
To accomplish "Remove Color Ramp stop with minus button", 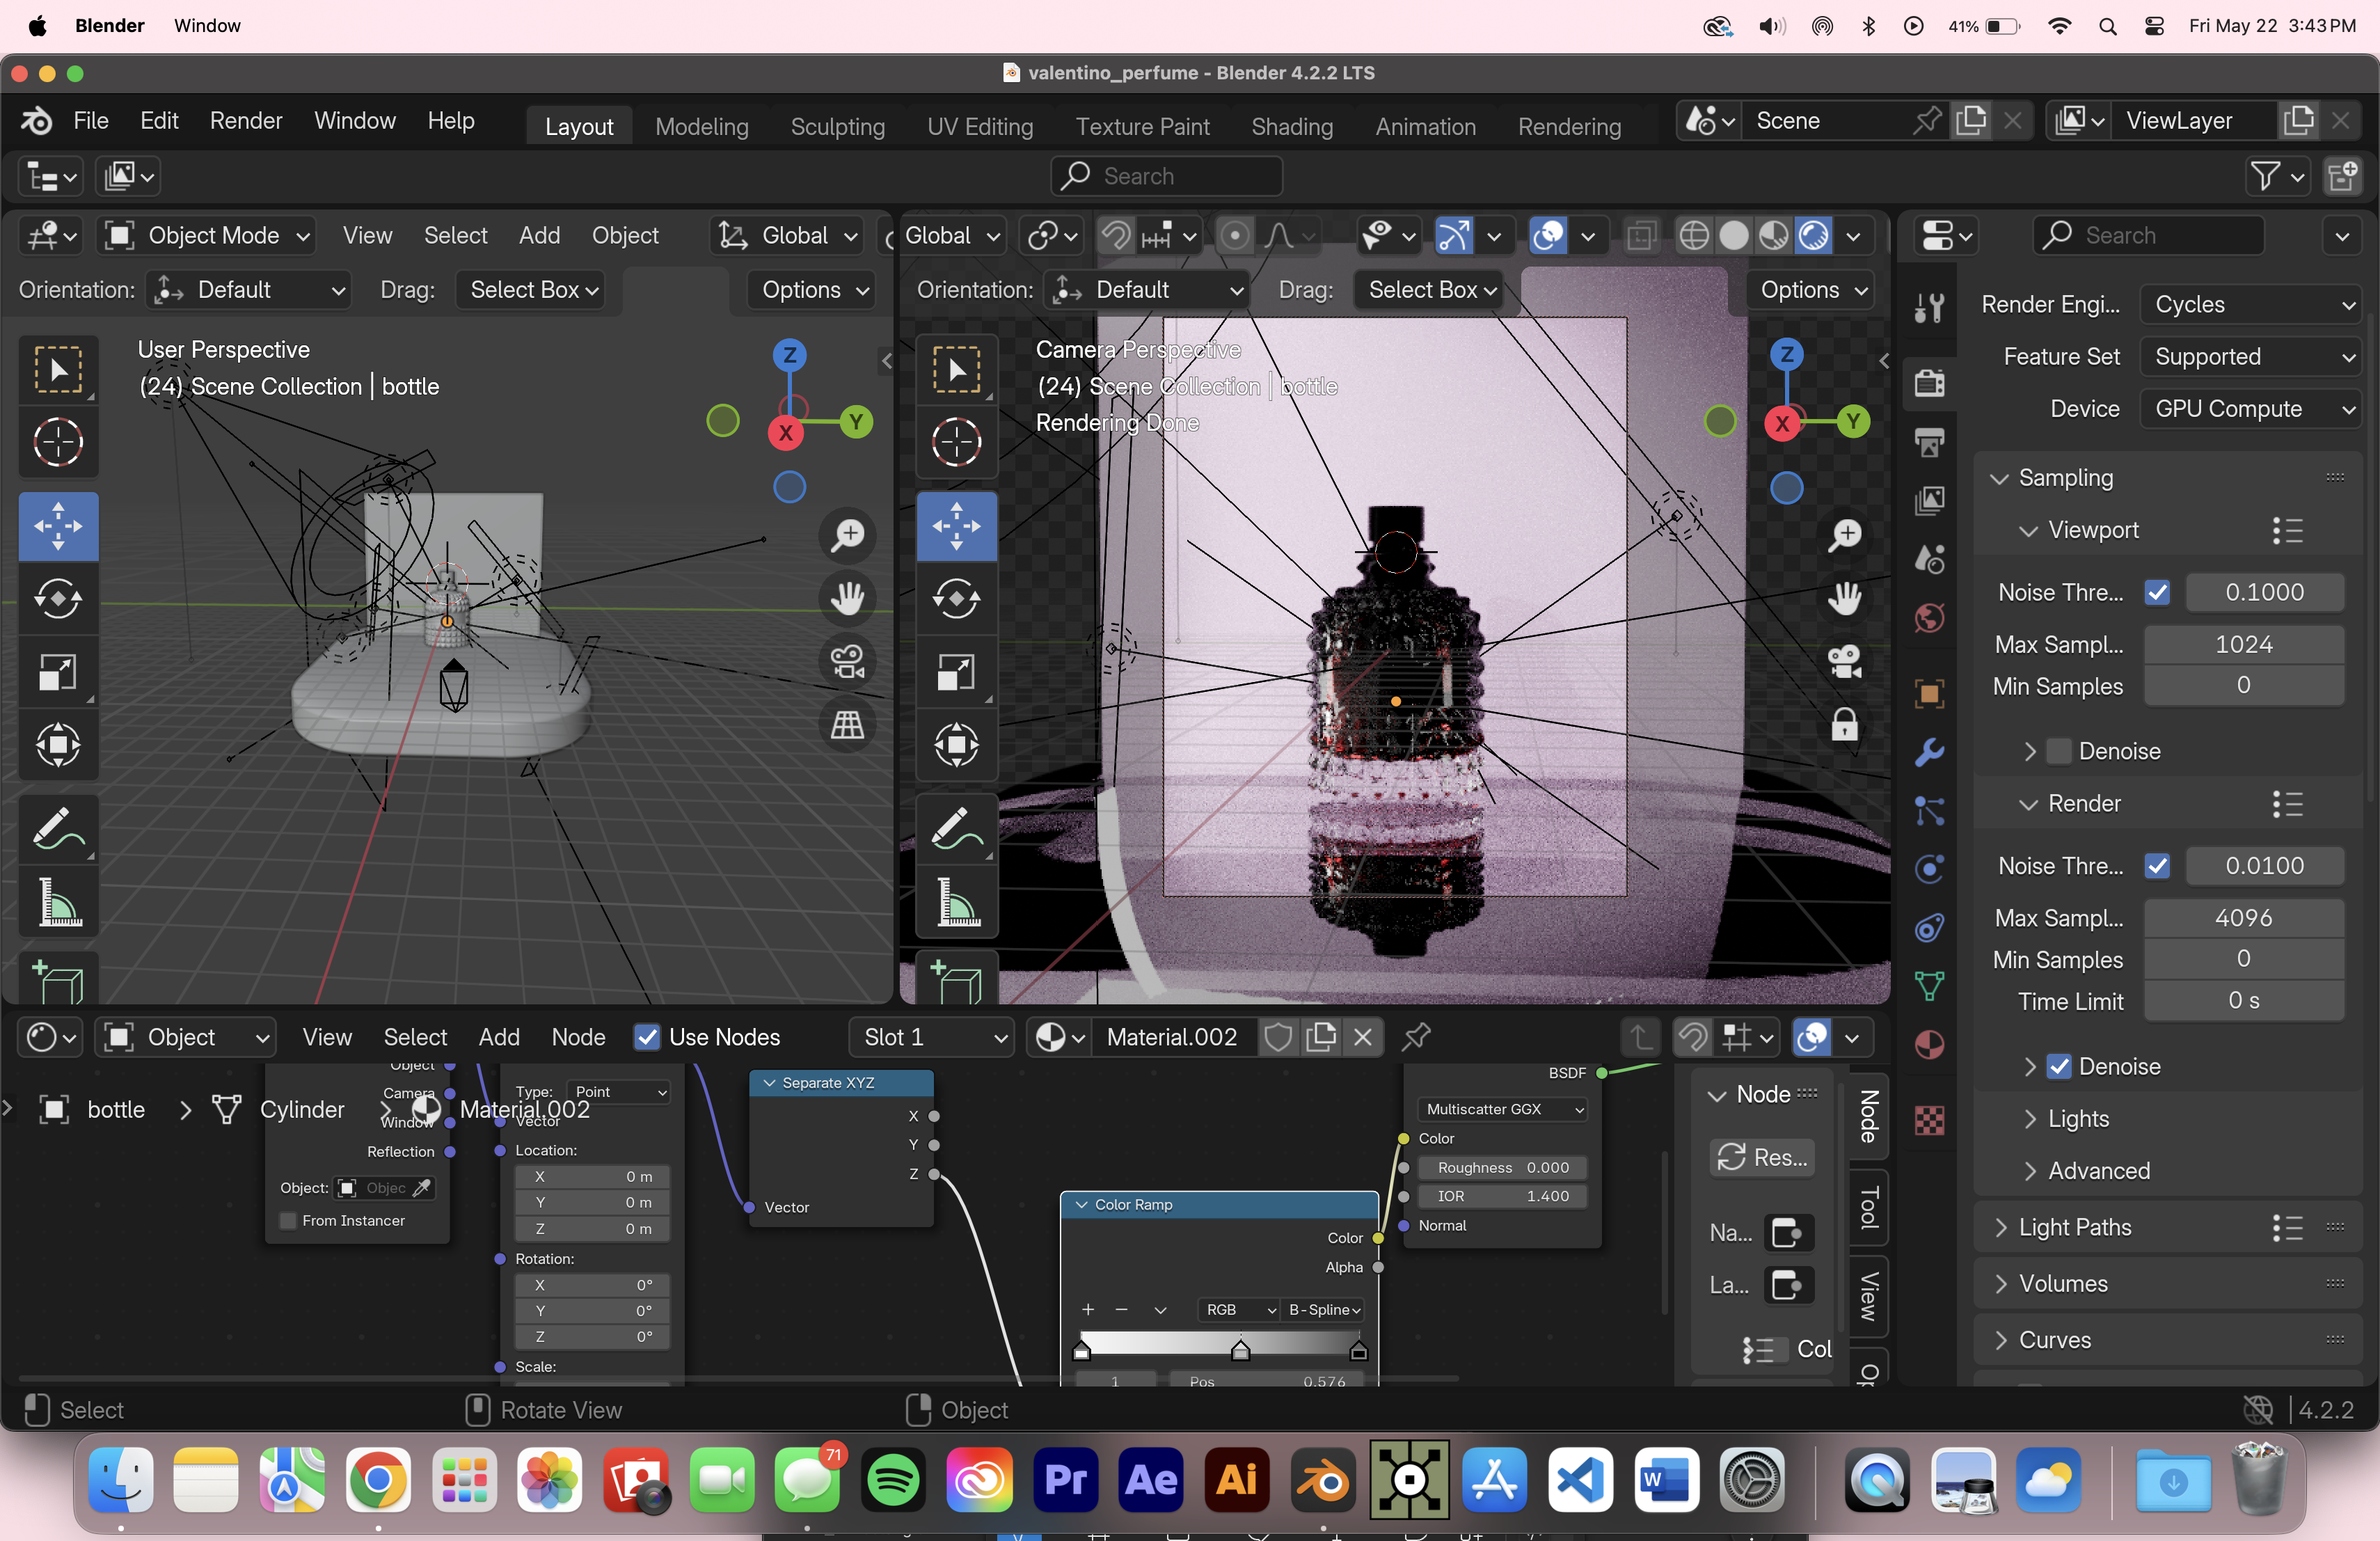I will (x=1122, y=1309).
